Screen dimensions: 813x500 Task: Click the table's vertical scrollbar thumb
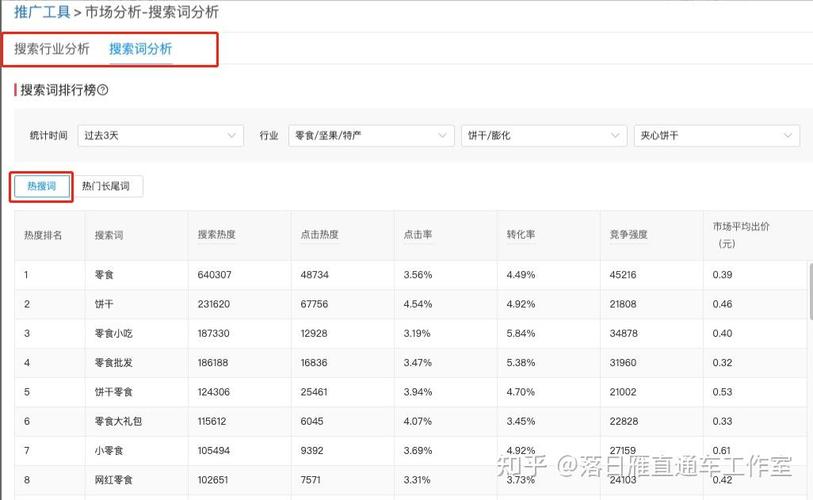tap(811, 291)
